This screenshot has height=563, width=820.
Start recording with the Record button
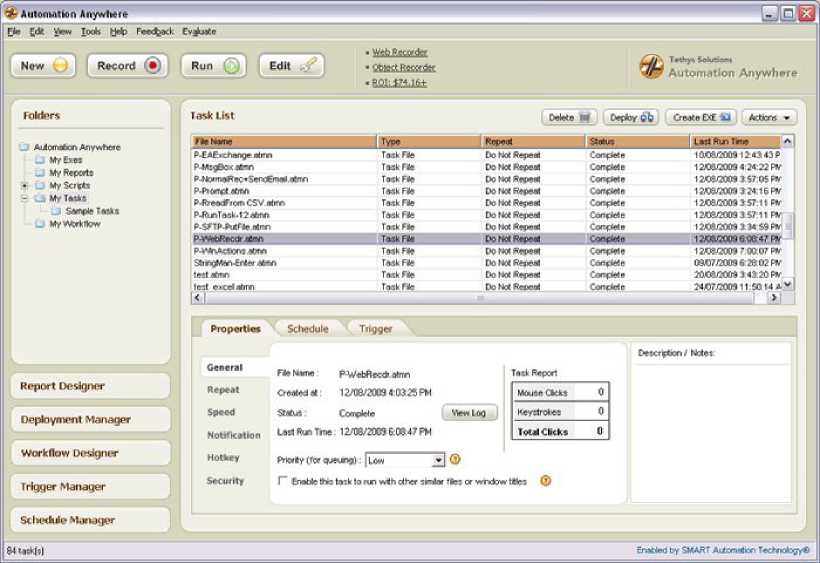coord(127,66)
